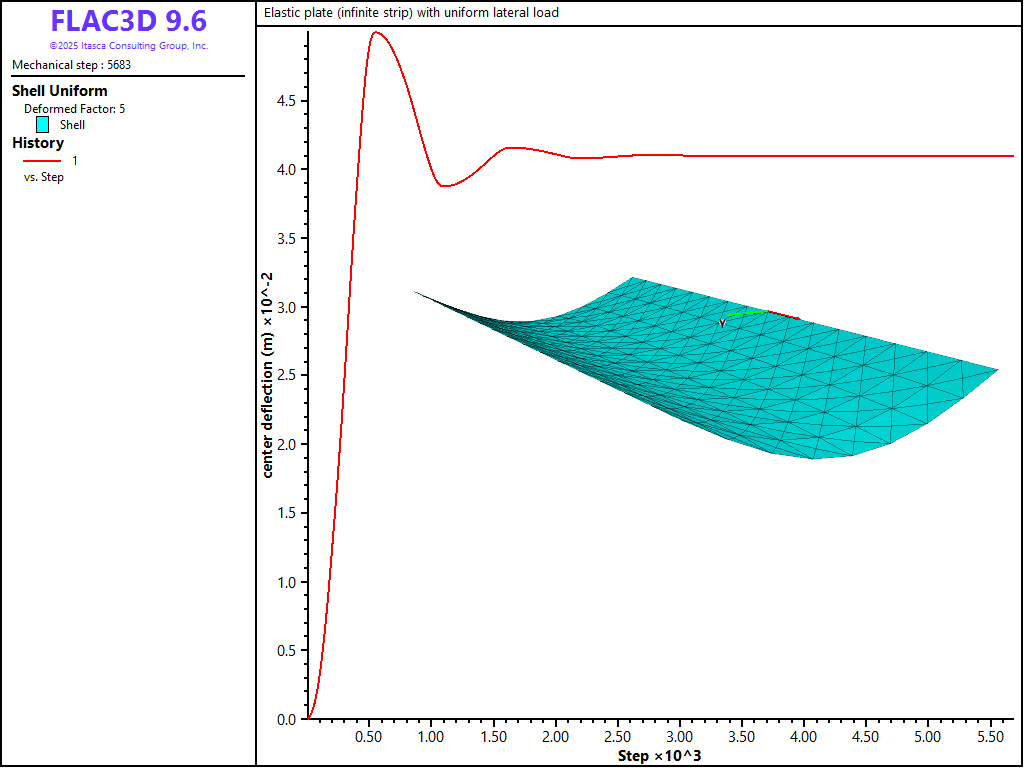The height and width of the screenshot is (768, 1024).
Task: Click the Deformed Factor: 5 entry
Action: [75, 108]
